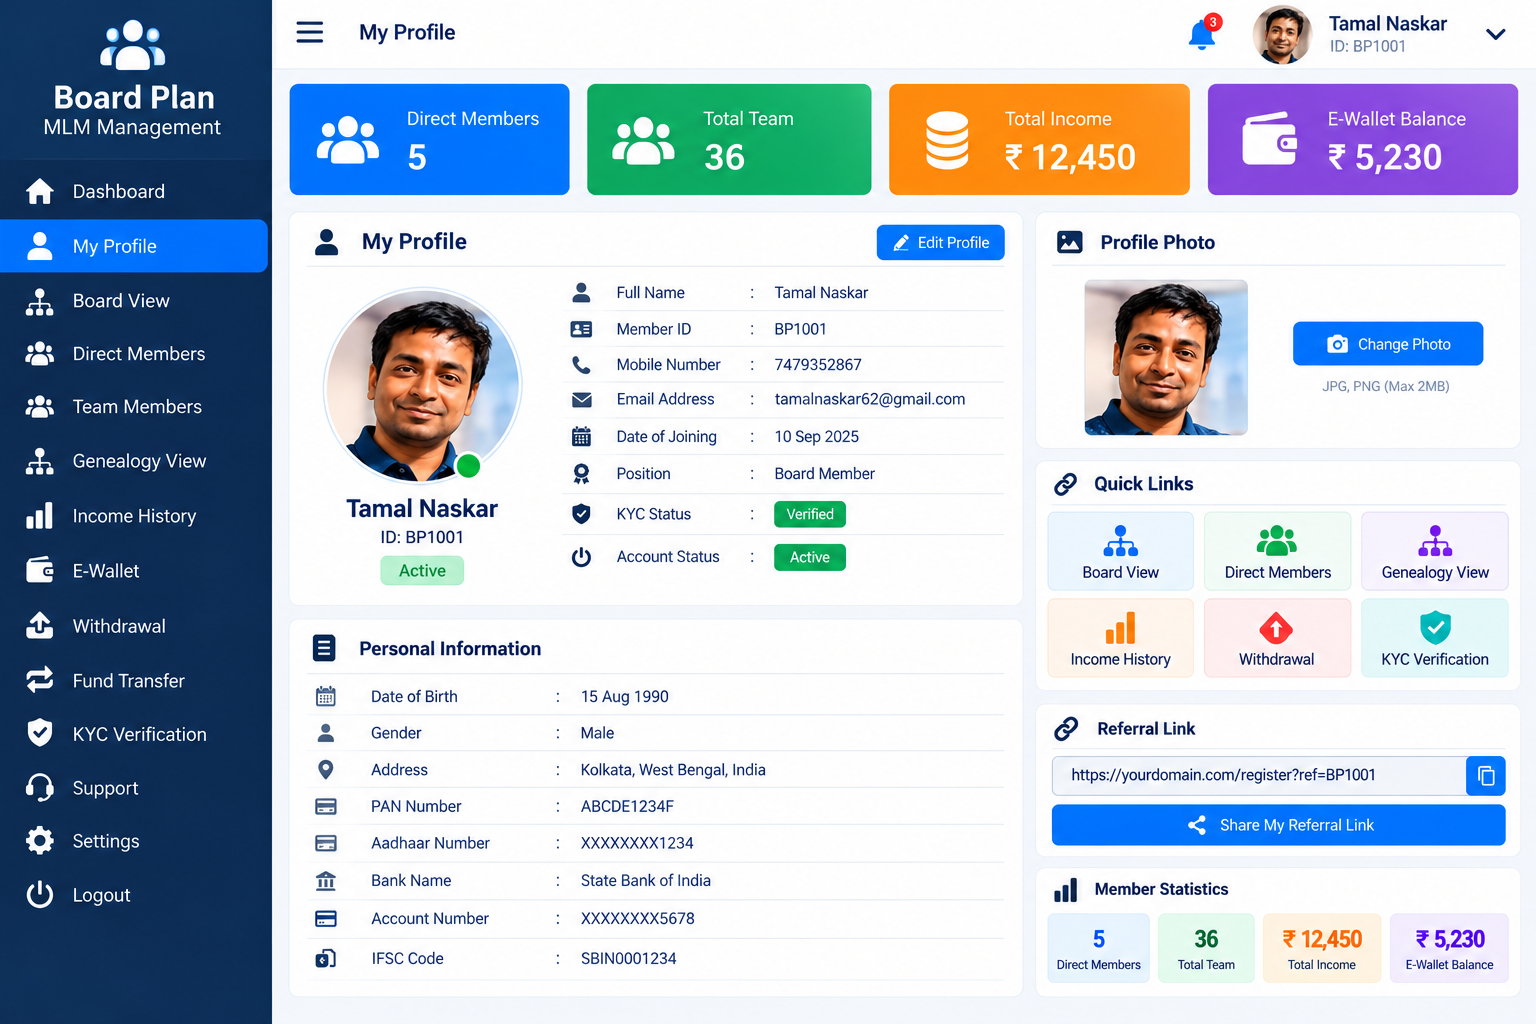Screen dimensions: 1536x1024
Task: Click the E-Wallet sidebar icon
Action: (40, 570)
